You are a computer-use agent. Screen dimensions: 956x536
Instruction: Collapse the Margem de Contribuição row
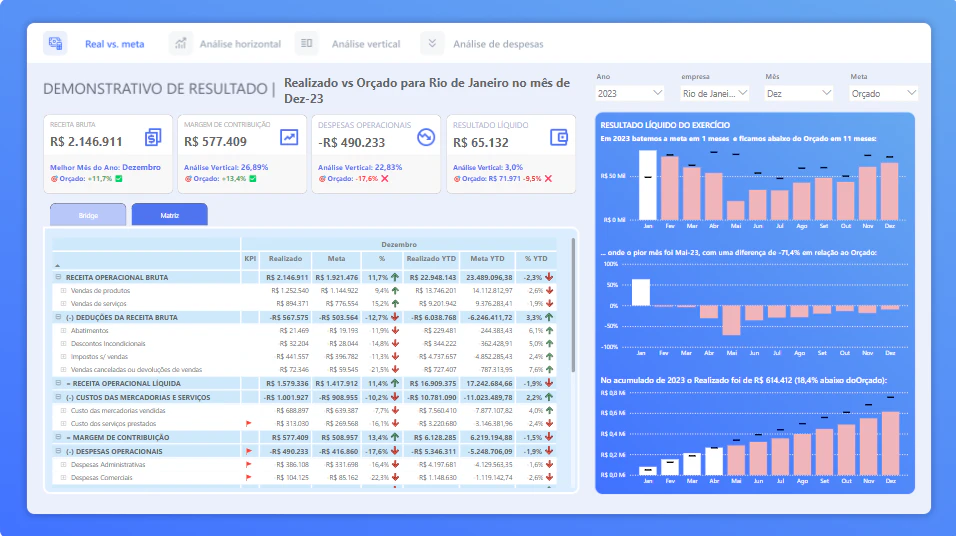(x=59, y=437)
